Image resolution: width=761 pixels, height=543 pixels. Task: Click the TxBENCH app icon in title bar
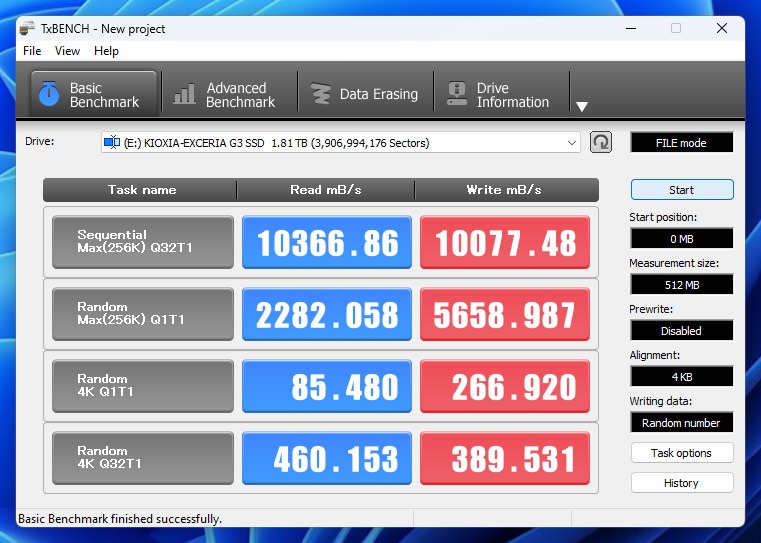pyautogui.click(x=27, y=29)
